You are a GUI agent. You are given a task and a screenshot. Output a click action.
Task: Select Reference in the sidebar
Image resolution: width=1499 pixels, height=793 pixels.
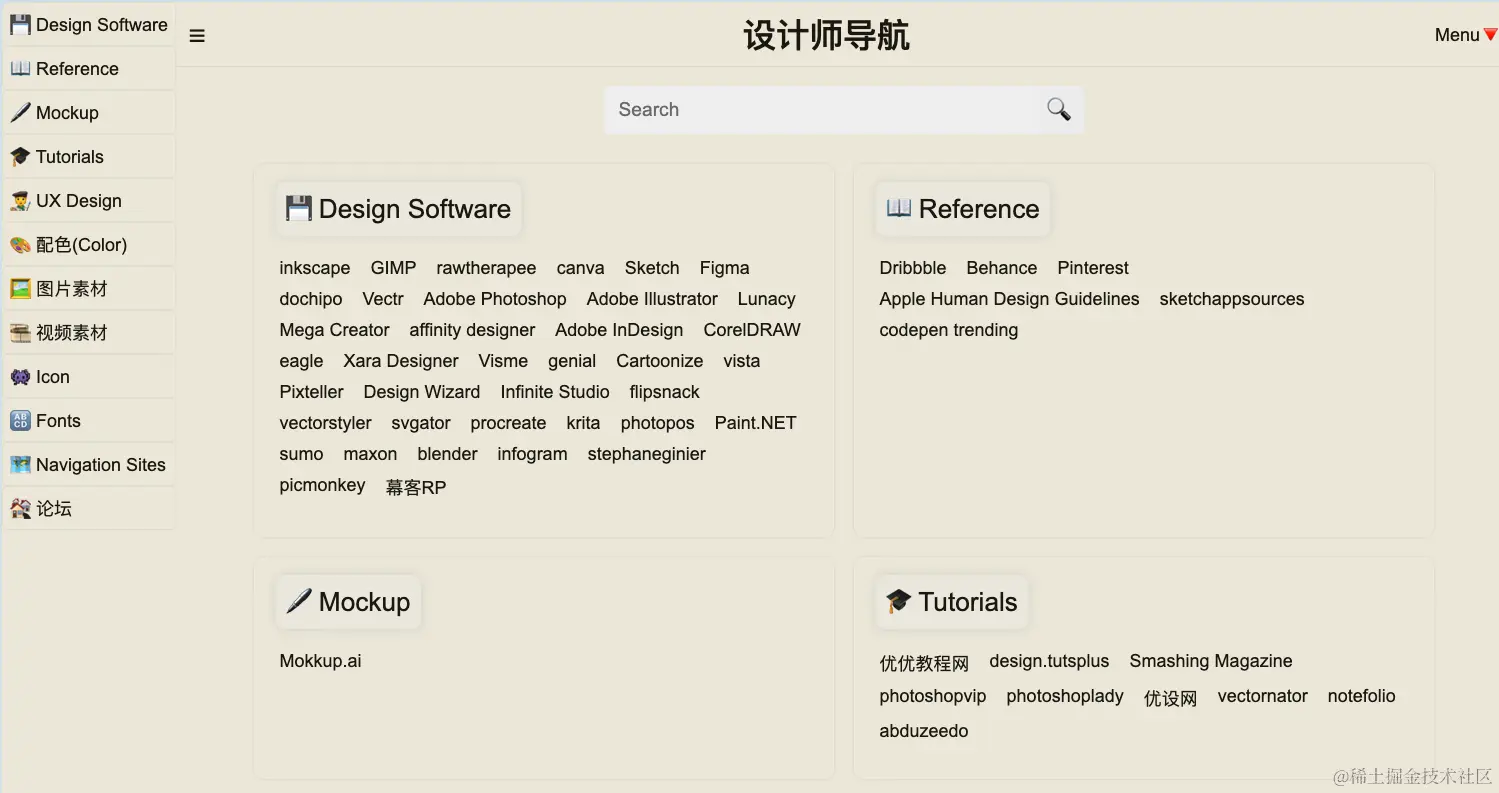[89, 69]
